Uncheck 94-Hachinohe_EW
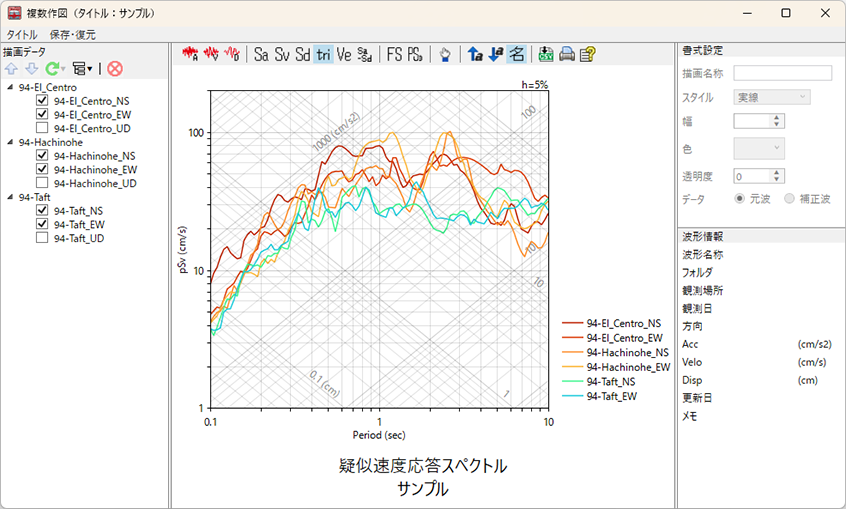 pyautogui.click(x=42, y=169)
